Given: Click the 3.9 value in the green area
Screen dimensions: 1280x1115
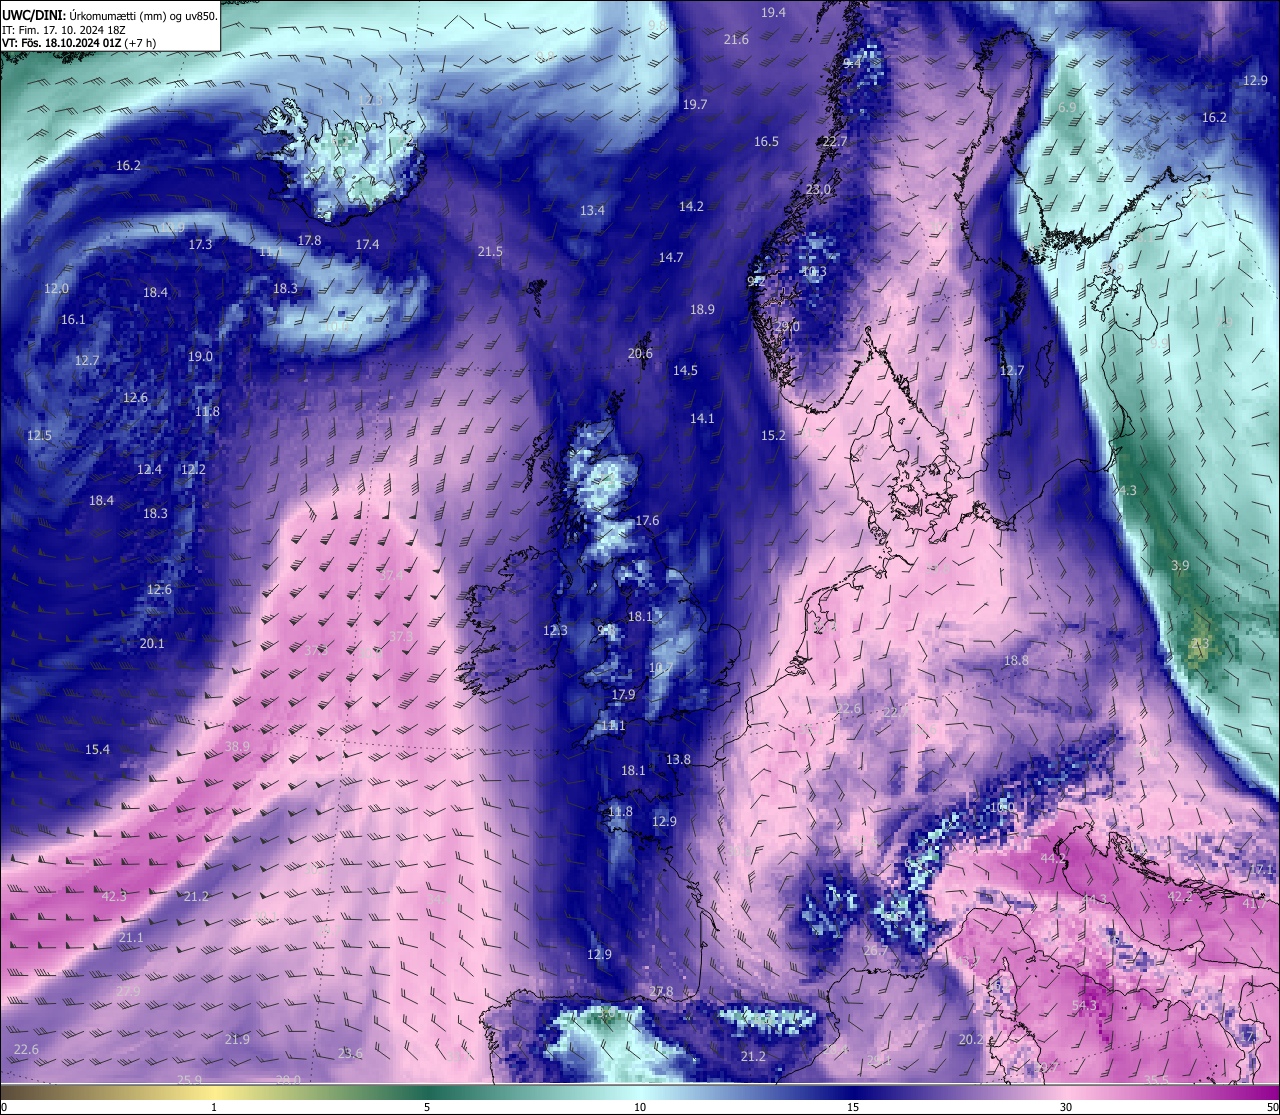Looking at the screenshot, I should click(1180, 565).
